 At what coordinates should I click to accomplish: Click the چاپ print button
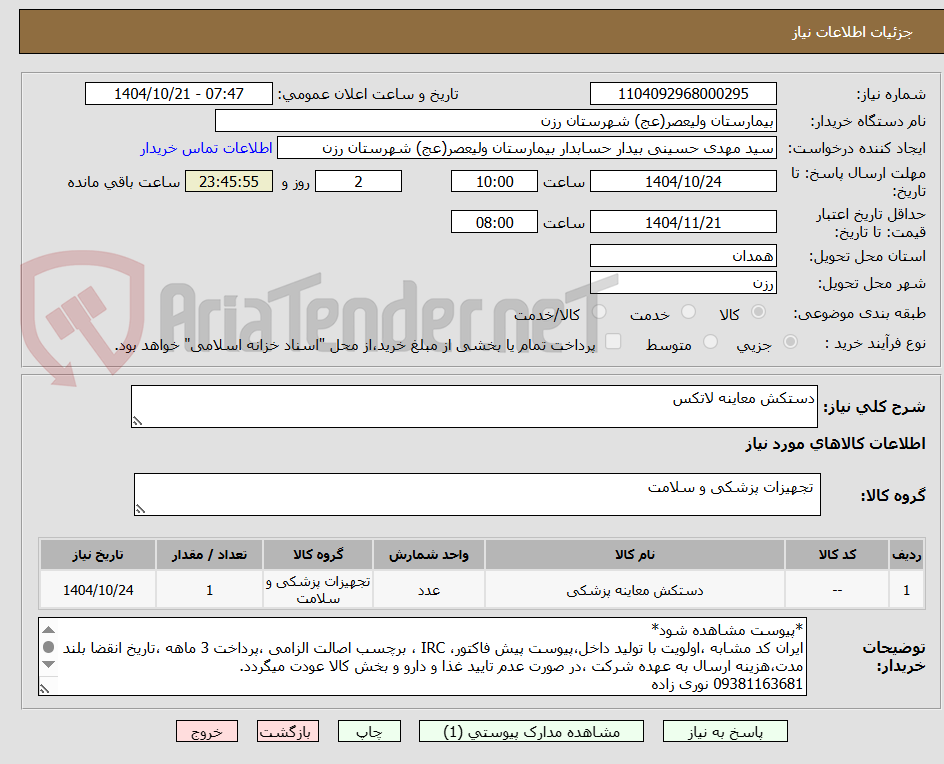coord(368,731)
